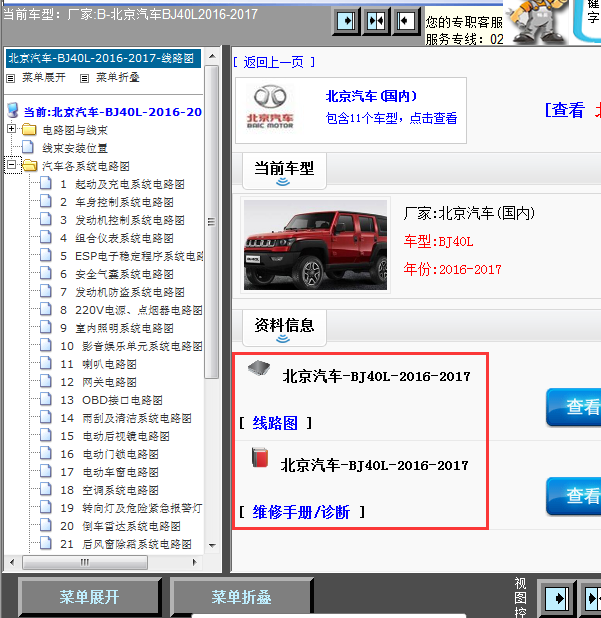The width and height of the screenshot is (601, 618).
Task: Click page icon of 11 喇叭电路图
Action: 46,363
